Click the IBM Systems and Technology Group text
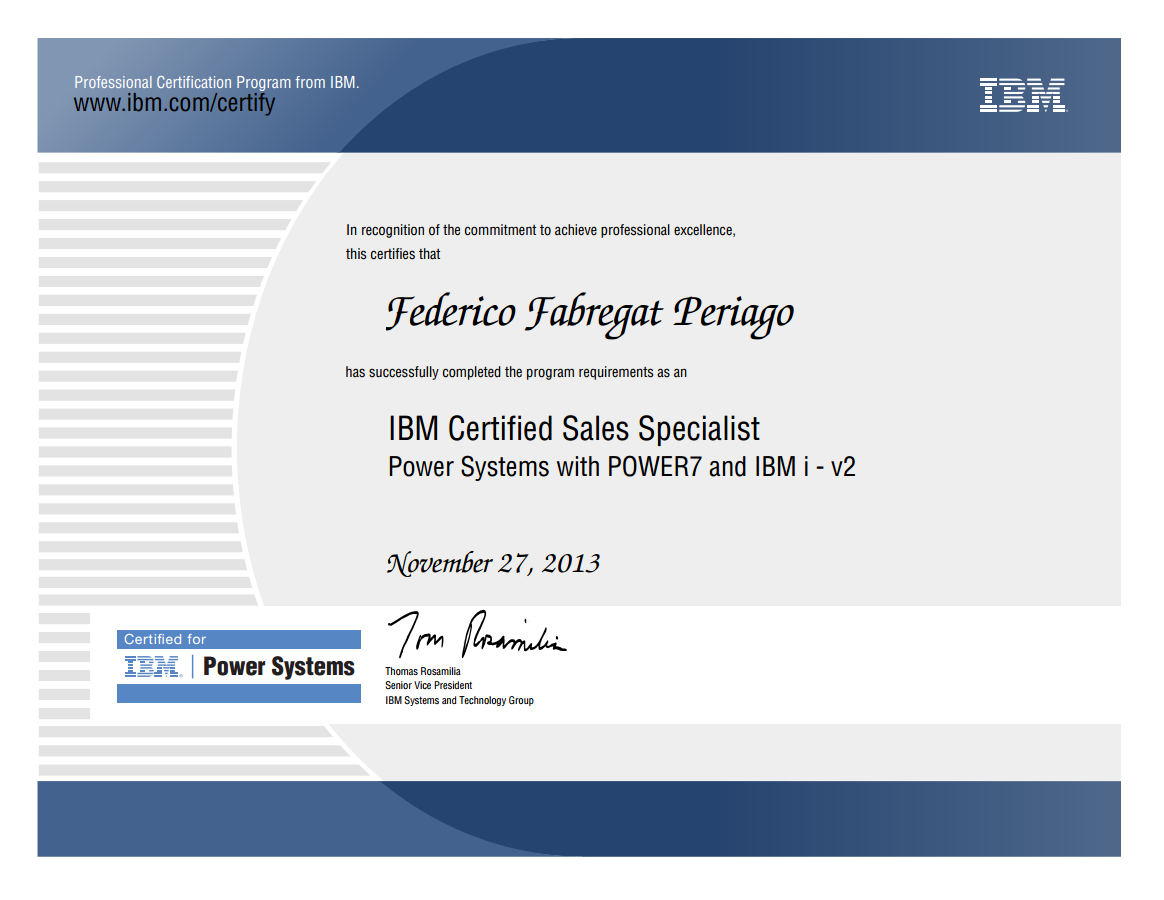Viewport: 1164px width, 900px height. [459, 701]
